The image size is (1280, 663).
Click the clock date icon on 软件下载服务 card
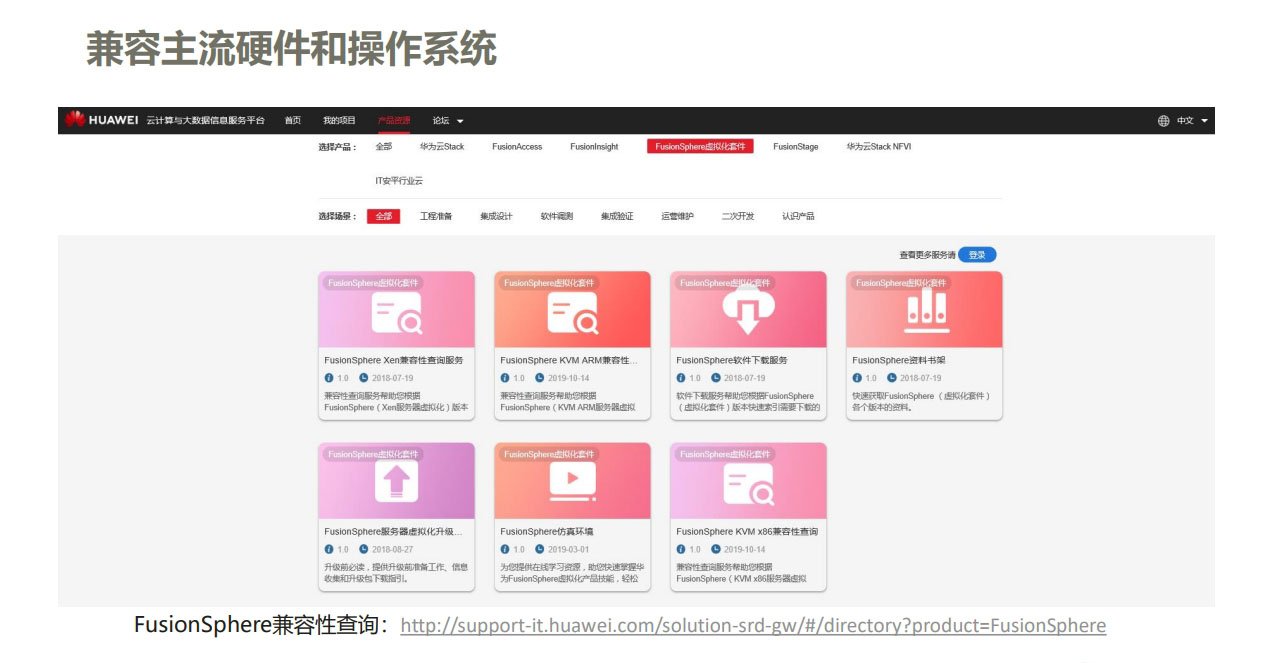715,378
